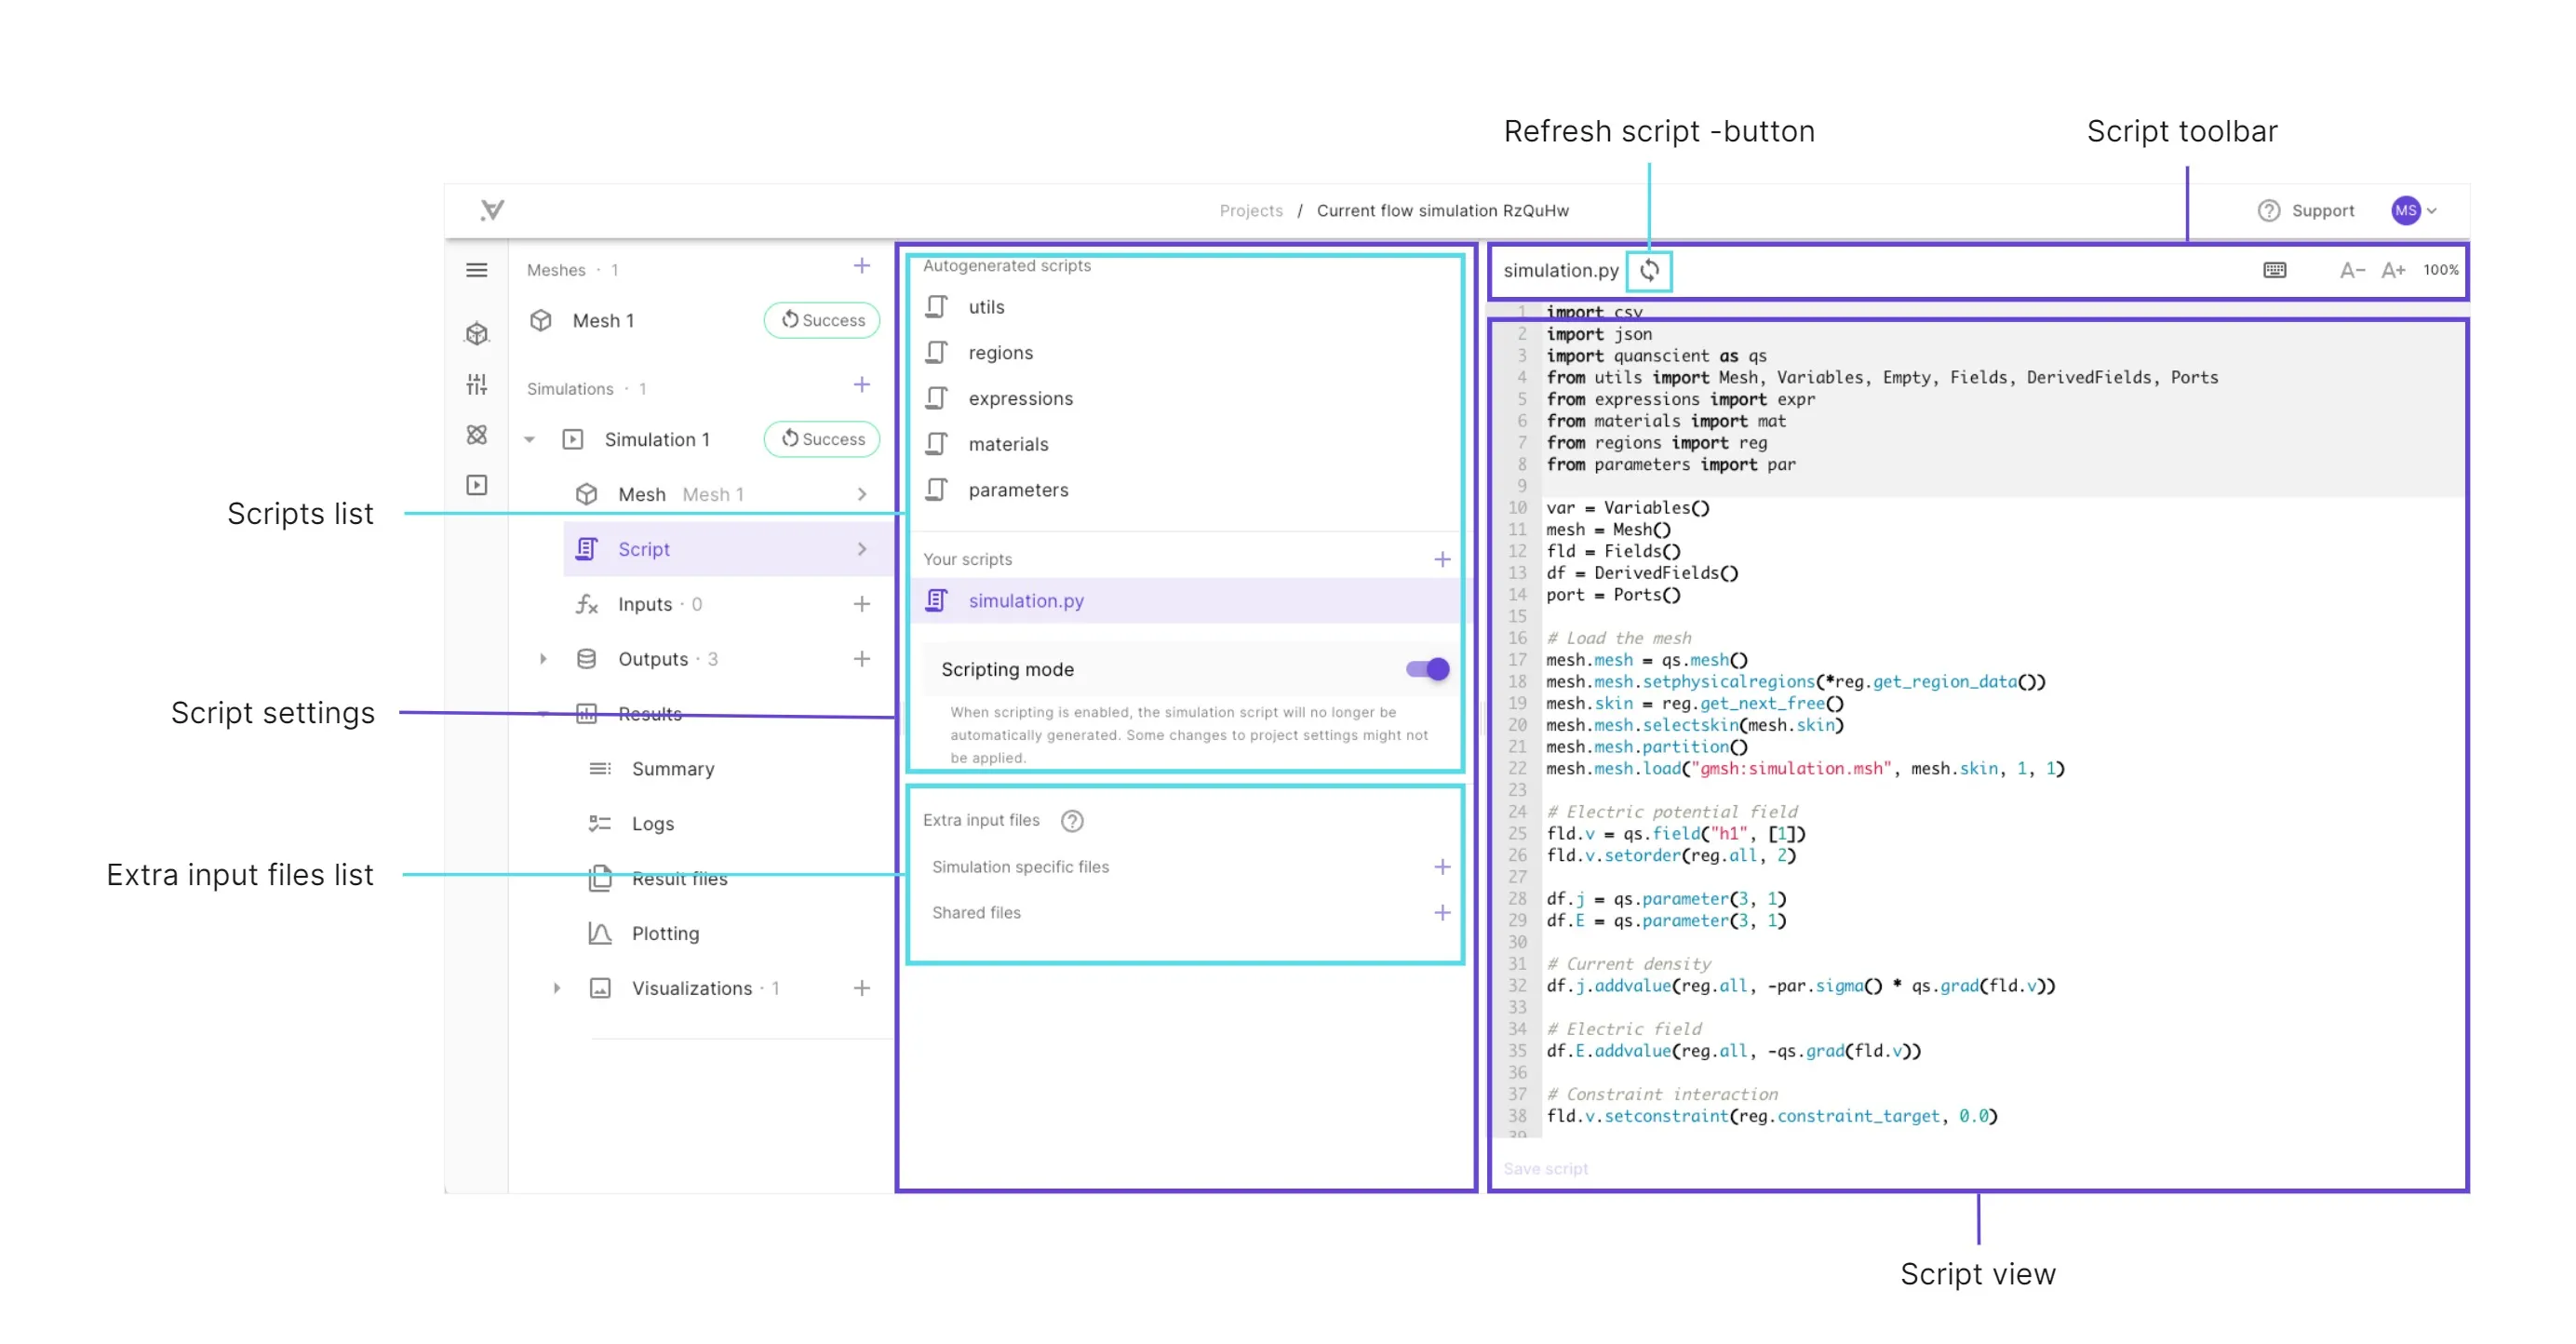This screenshot has height=1344, width=2576.
Task: Increase font size with A+ button
Action: click(x=2393, y=270)
